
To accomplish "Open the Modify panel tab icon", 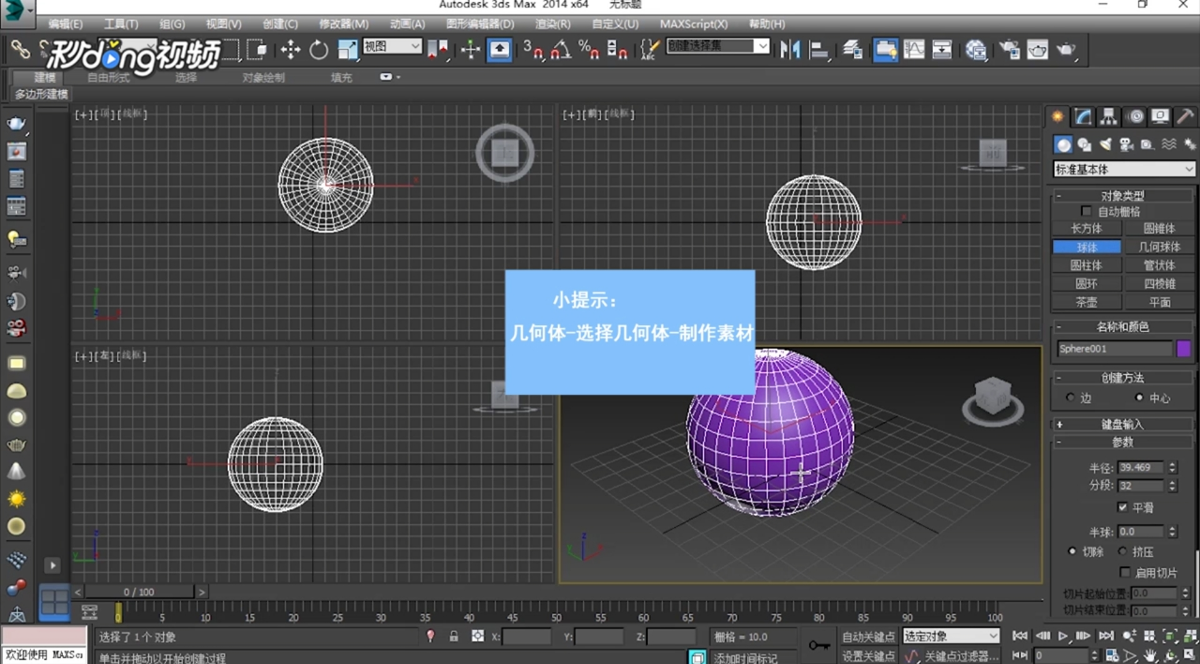I will (1083, 117).
